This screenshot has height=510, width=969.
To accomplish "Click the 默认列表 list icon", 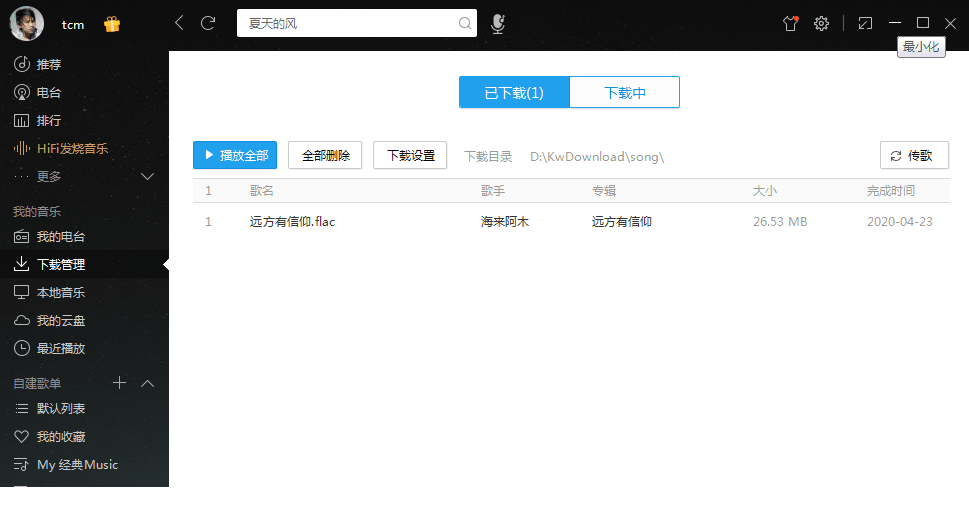I will 22,409.
